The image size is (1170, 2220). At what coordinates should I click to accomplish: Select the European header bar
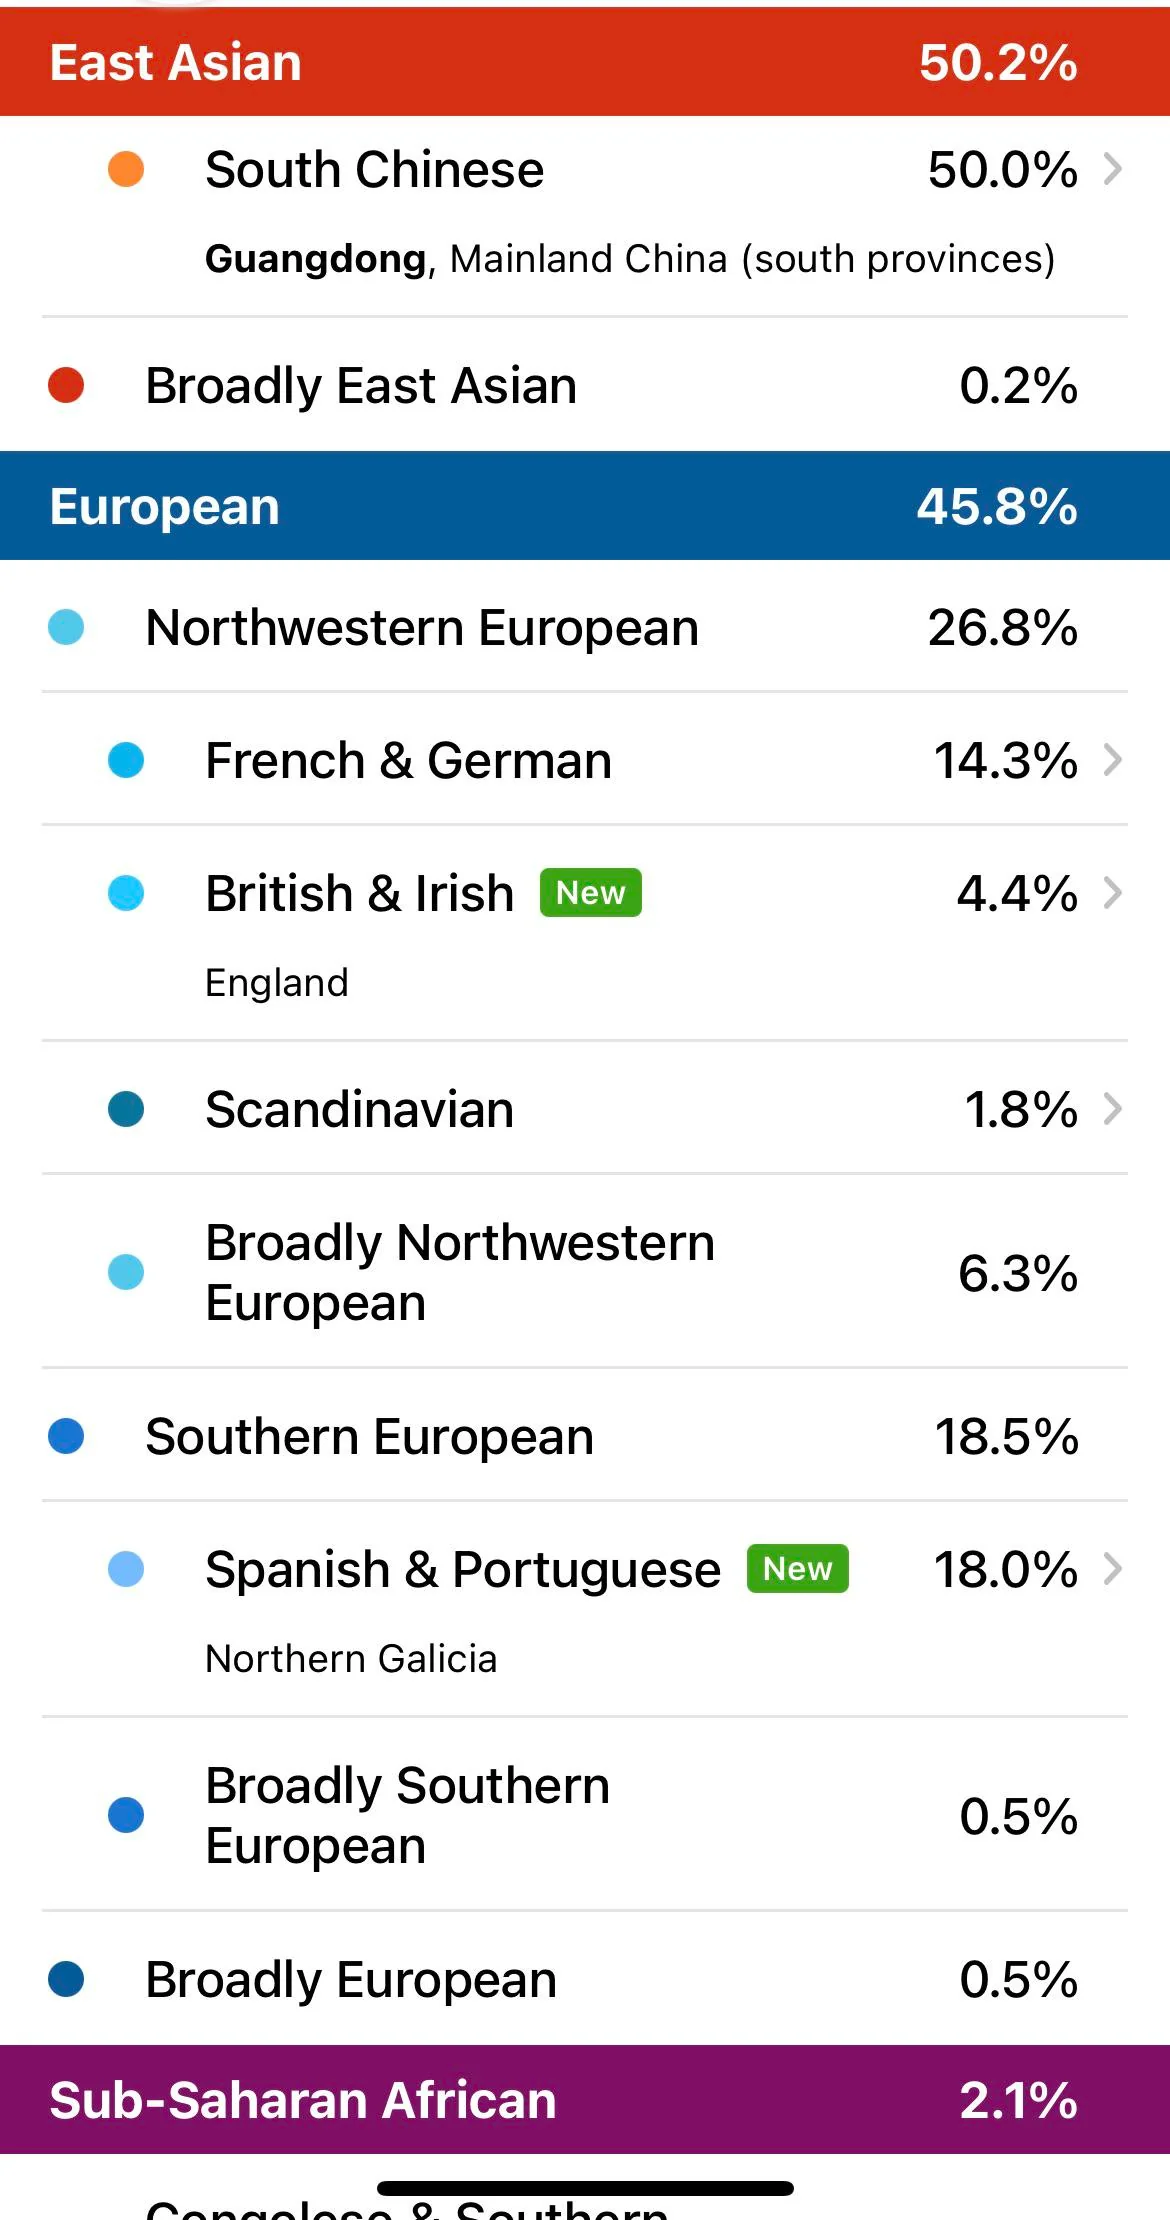coord(585,506)
